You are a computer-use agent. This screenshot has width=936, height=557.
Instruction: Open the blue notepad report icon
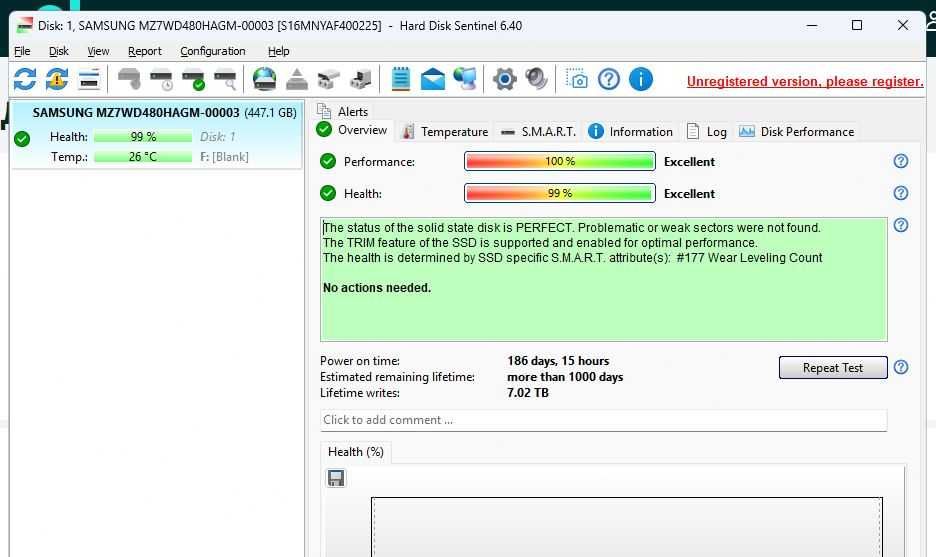401,79
